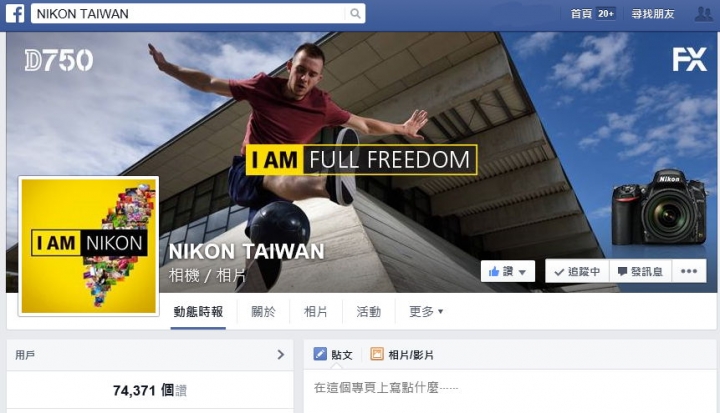Click the 首頁 home link

581,14
